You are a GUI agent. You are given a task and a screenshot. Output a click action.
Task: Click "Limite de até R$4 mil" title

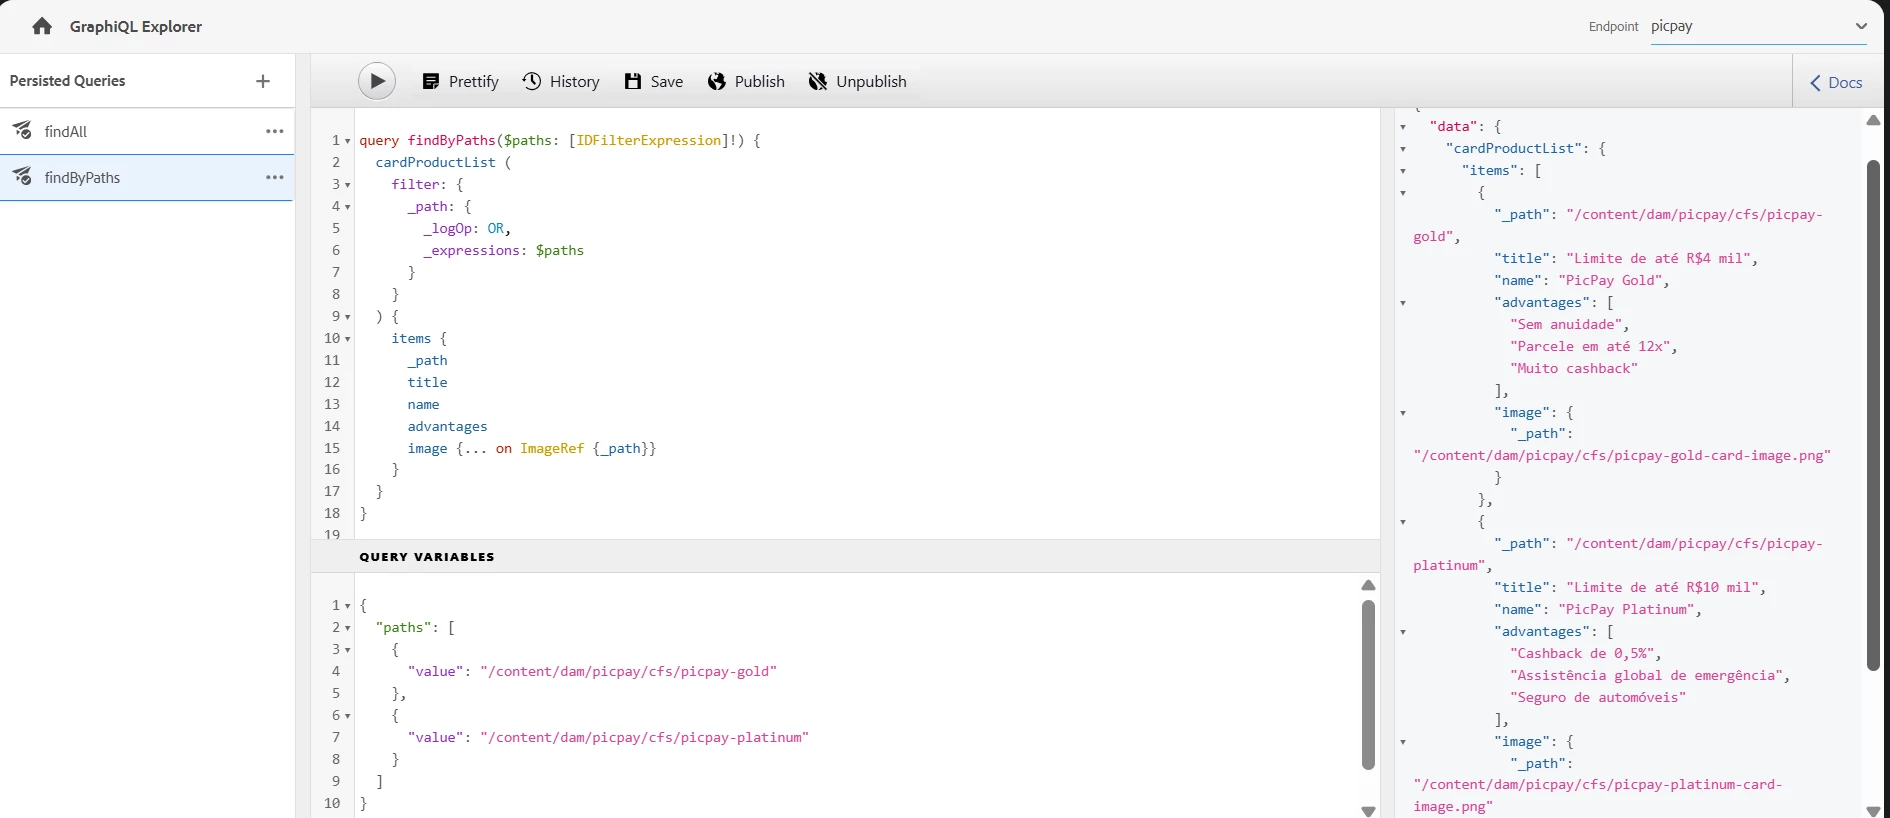(x=1658, y=258)
